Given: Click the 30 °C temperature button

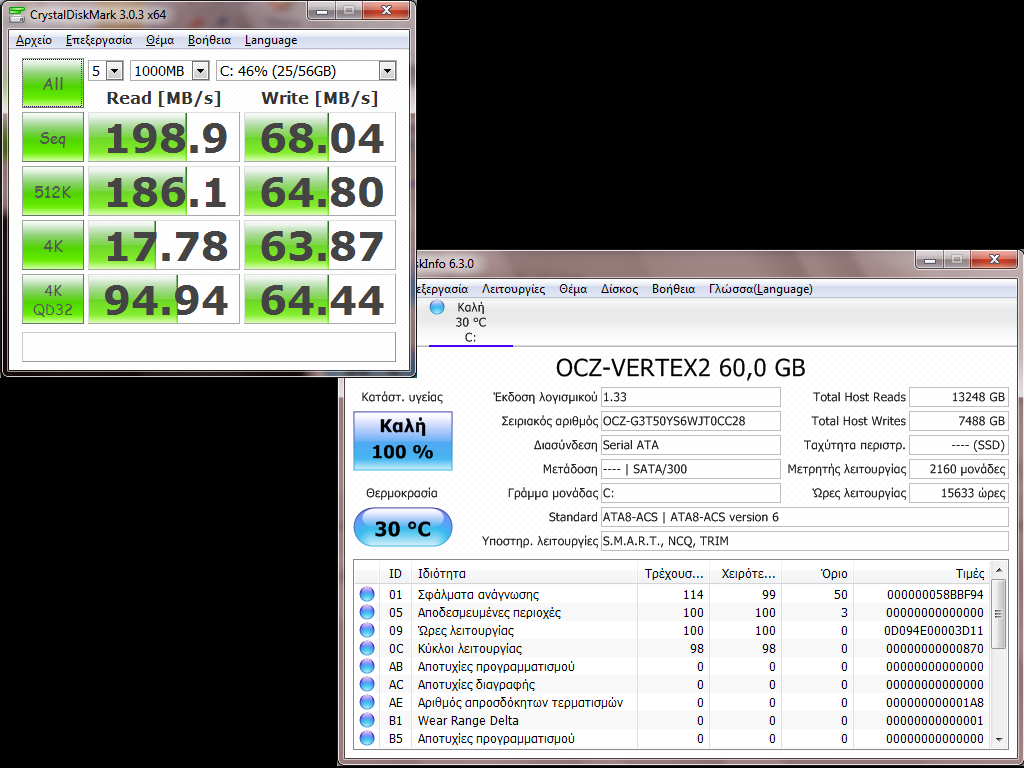Looking at the screenshot, I should point(403,528).
